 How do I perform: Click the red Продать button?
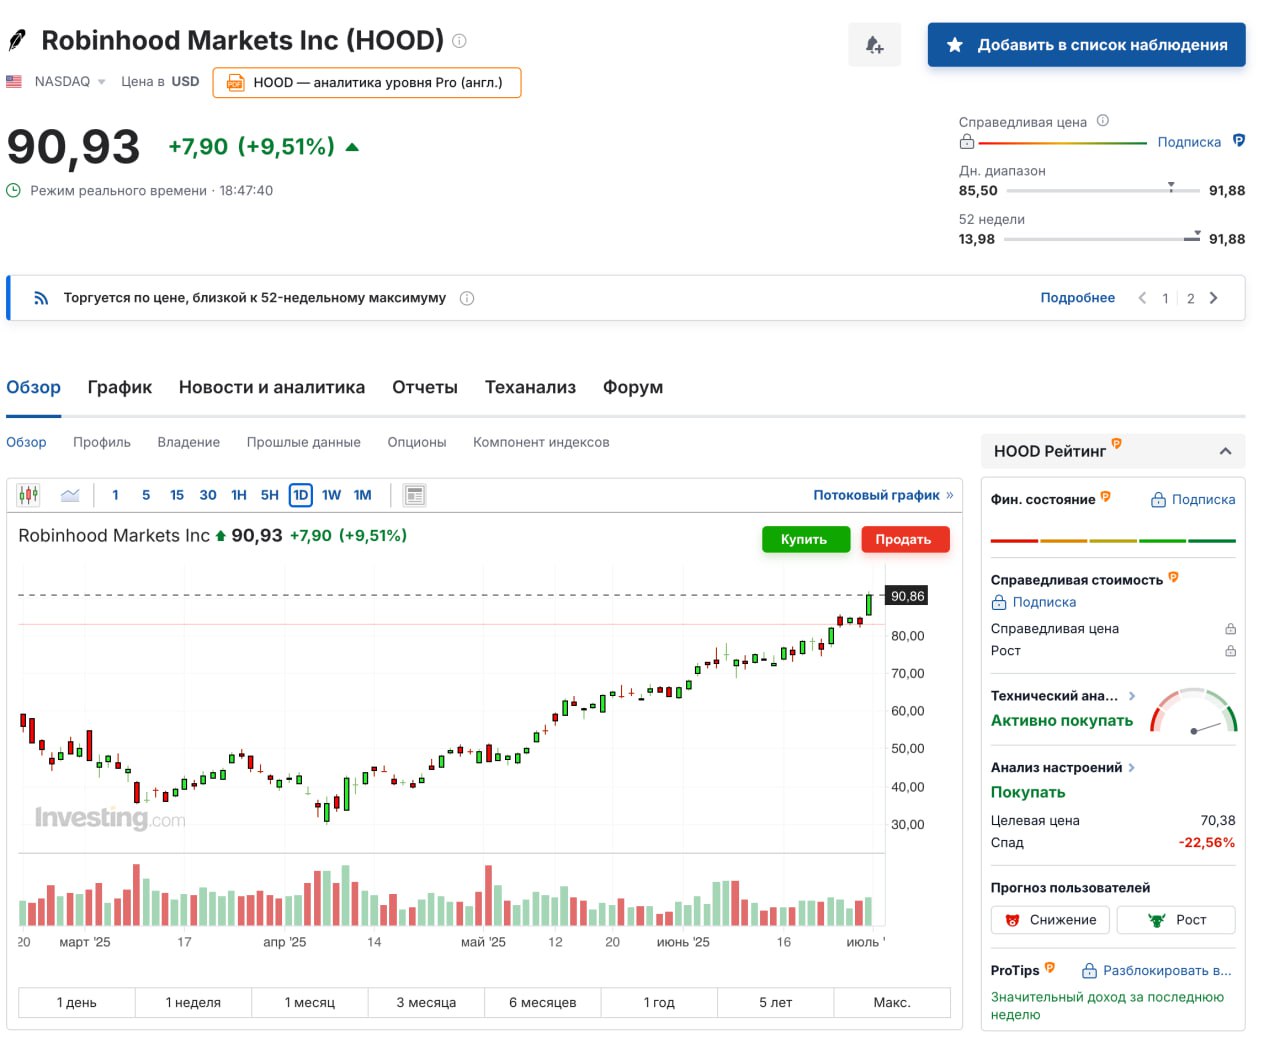[905, 539]
